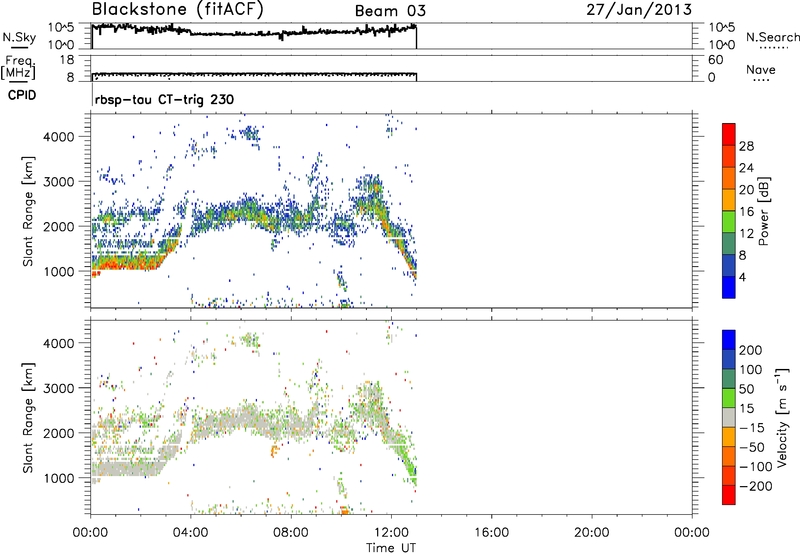The width and height of the screenshot is (800, 554).
Task: Click the velocity panel 'Slant Range [km]' label
Action: (x=28, y=418)
